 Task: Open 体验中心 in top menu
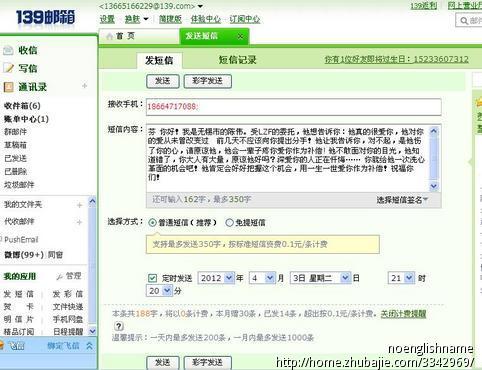click(206, 19)
